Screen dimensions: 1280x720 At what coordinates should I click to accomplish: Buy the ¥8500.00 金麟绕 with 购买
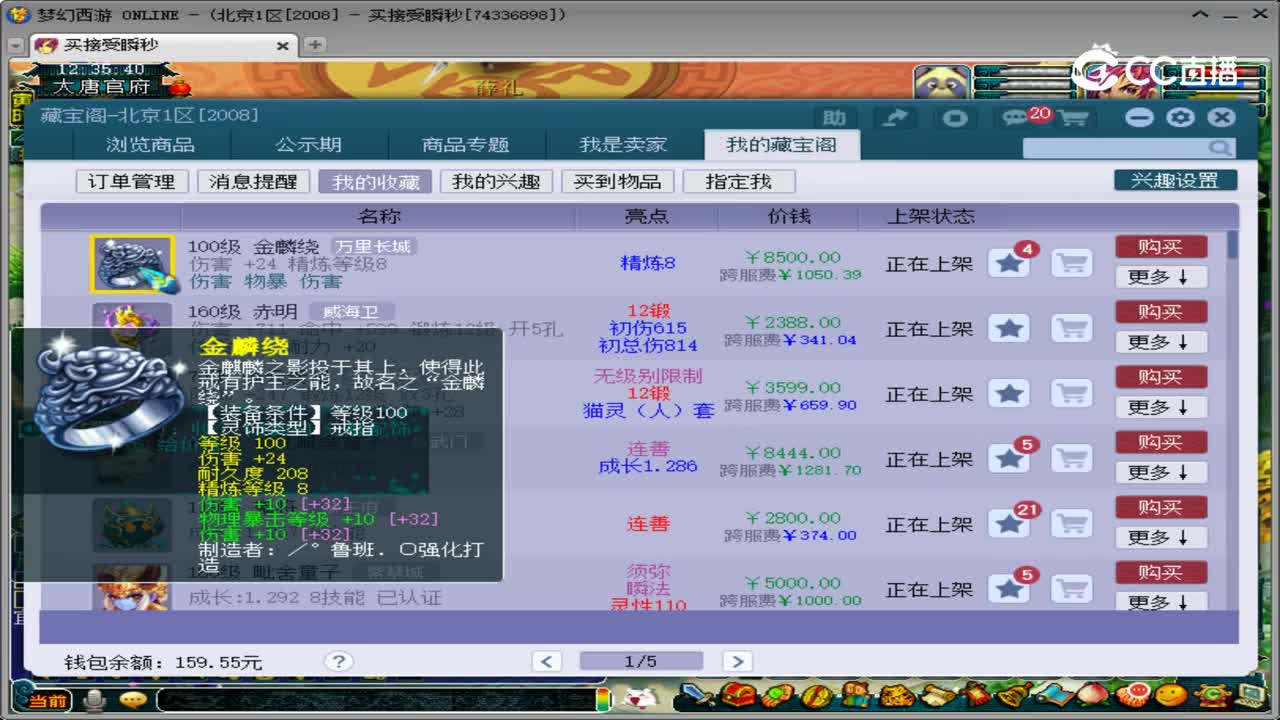click(1161, 247)
